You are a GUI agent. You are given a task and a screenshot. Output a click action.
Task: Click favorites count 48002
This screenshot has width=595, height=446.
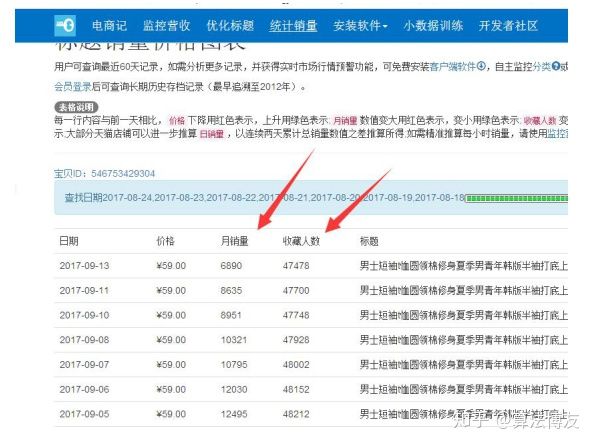click(296, 365)
